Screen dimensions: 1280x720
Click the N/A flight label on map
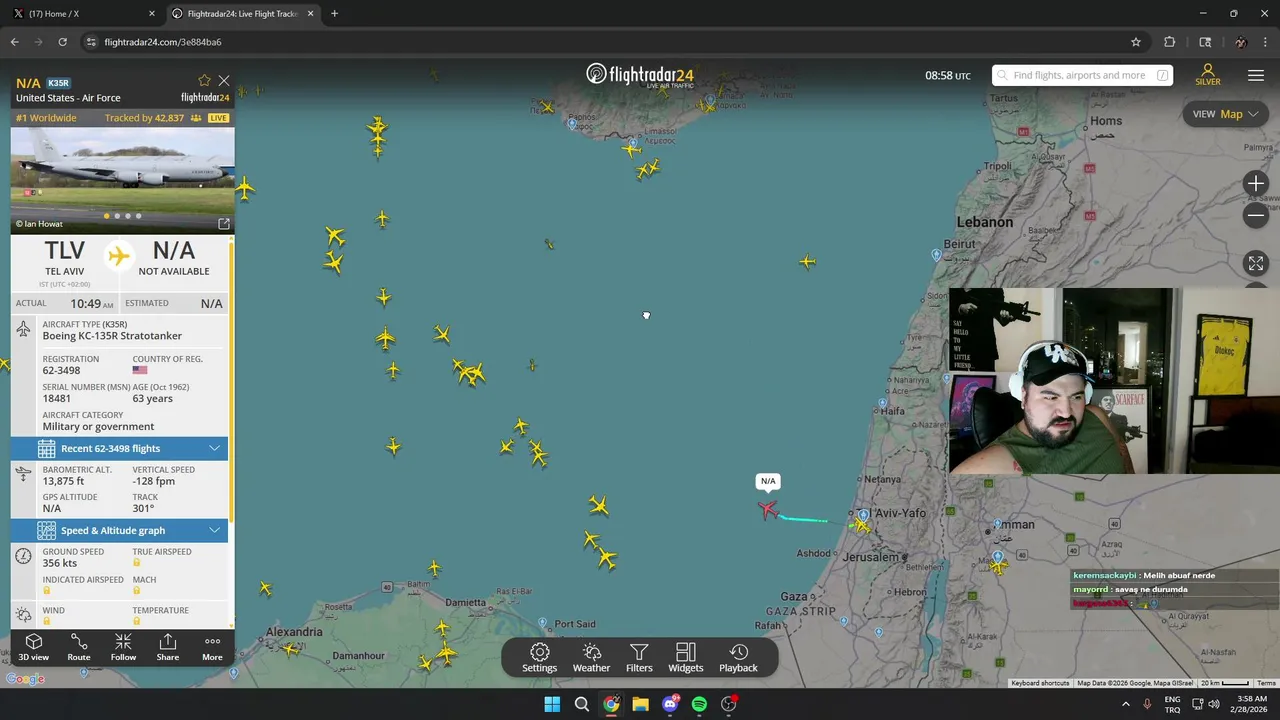[x=768, y=481]
